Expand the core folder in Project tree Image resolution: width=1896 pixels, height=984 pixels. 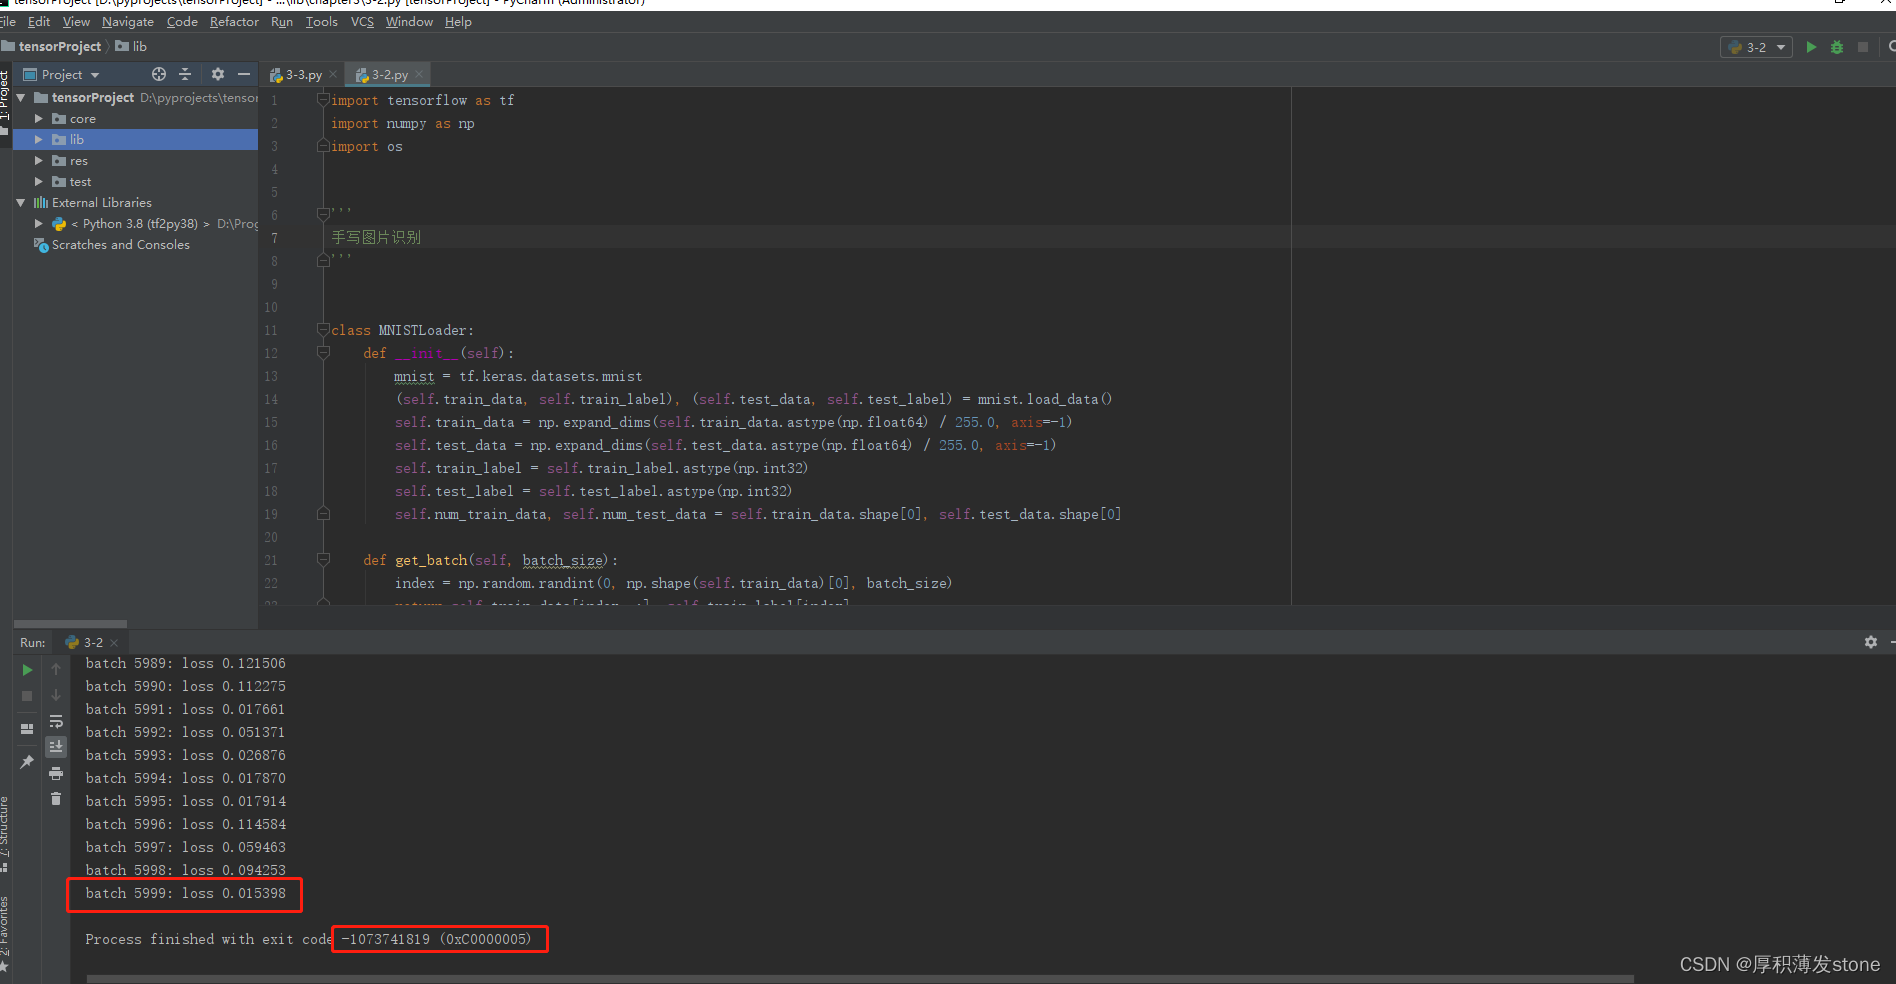pos(39,118)
